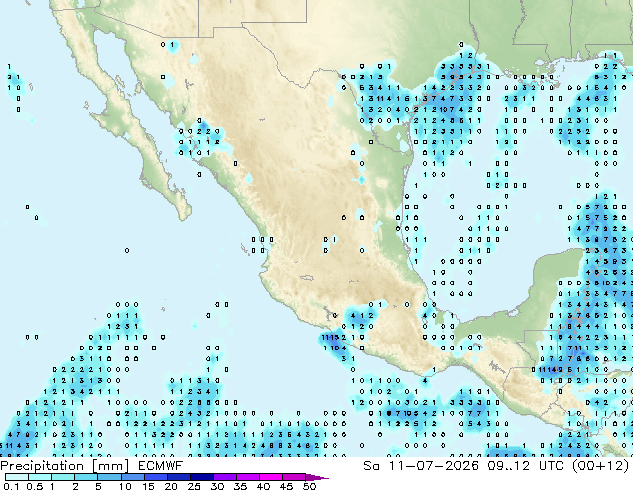Select the "09..12" time range text

coord(509,466)
